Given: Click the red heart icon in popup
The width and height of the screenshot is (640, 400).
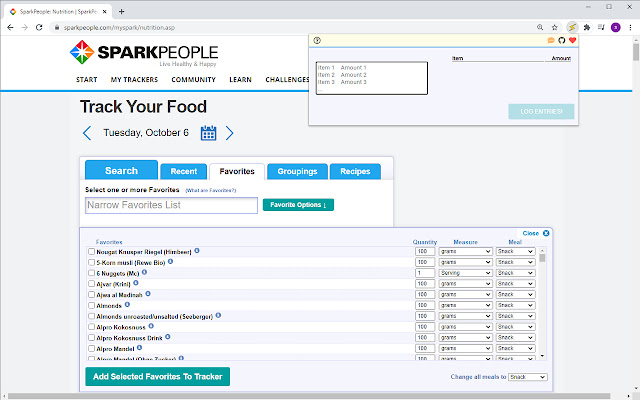Looking at the screenshot, I should coord(572,40).
